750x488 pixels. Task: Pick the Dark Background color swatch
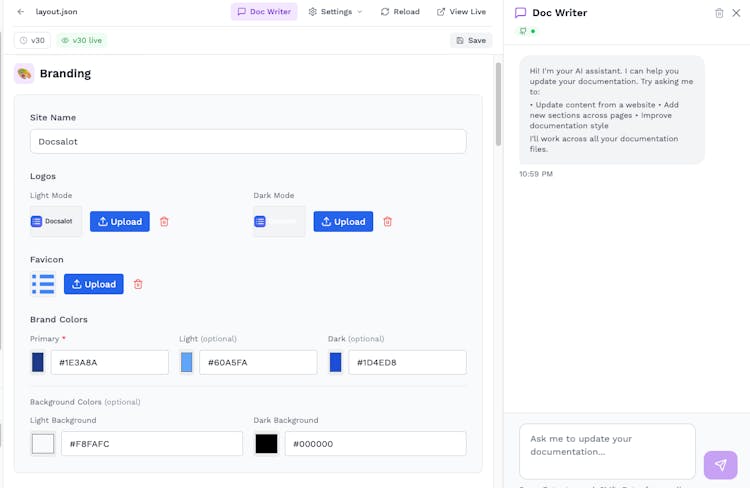pos(266,444)
